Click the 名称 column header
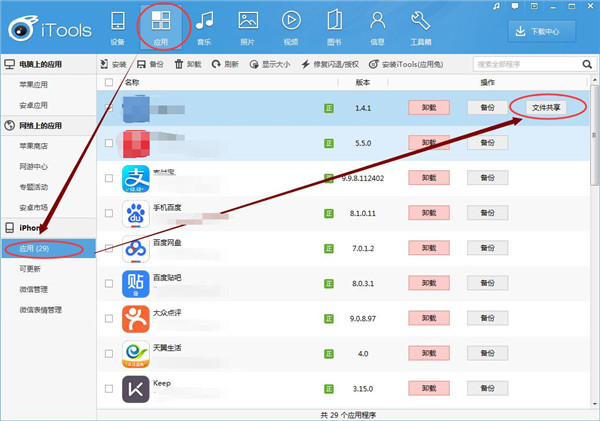This screenshot has height=421, width=600. [132, 82]
